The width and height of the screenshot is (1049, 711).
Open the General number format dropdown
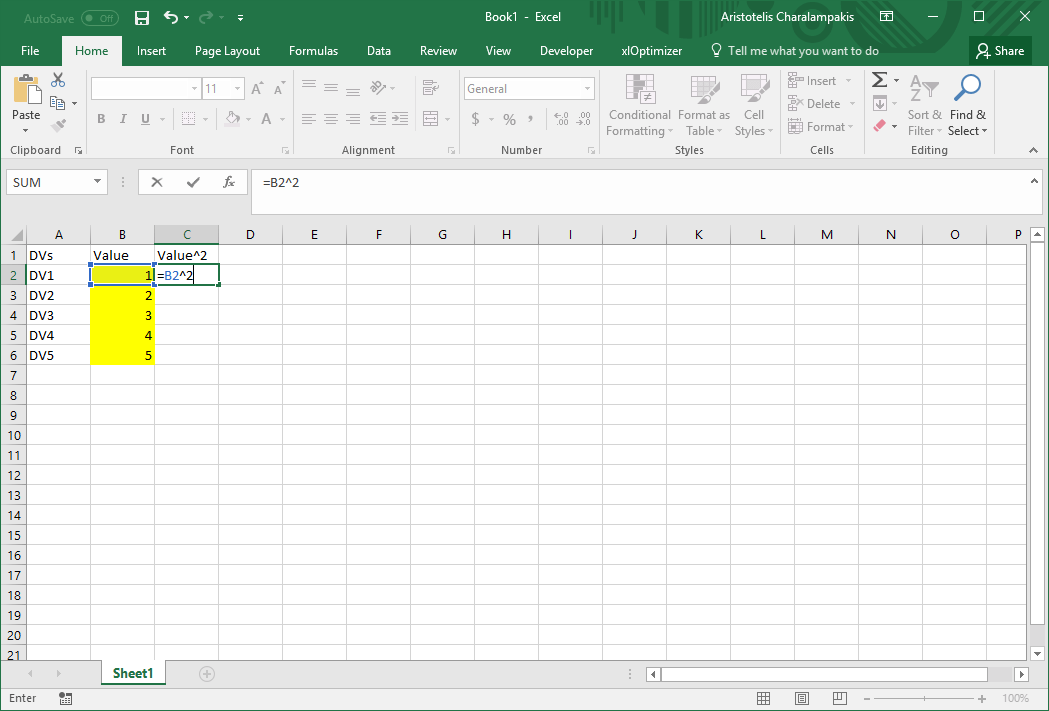[x=588, y=89]
